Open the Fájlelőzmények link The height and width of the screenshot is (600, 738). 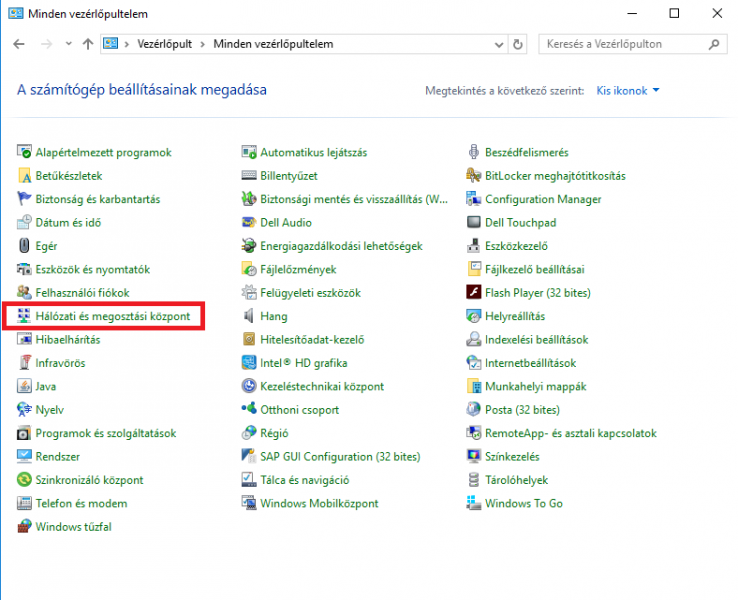[x=298, y=269]
